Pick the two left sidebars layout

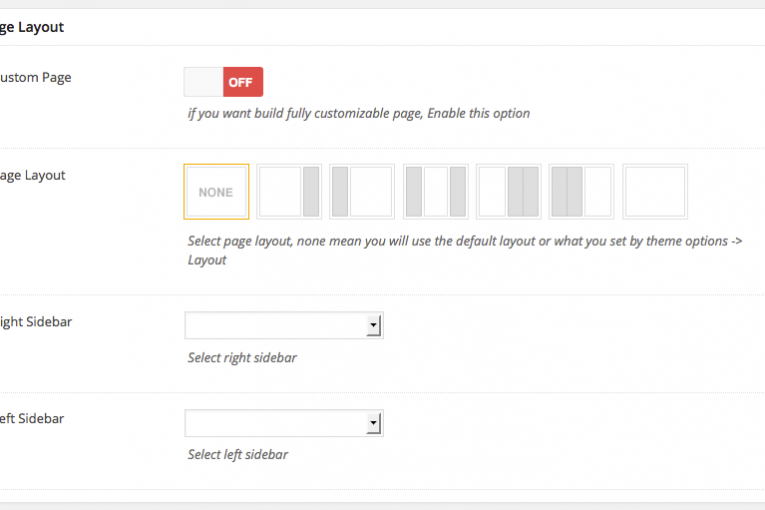click(x=582, y=192)
